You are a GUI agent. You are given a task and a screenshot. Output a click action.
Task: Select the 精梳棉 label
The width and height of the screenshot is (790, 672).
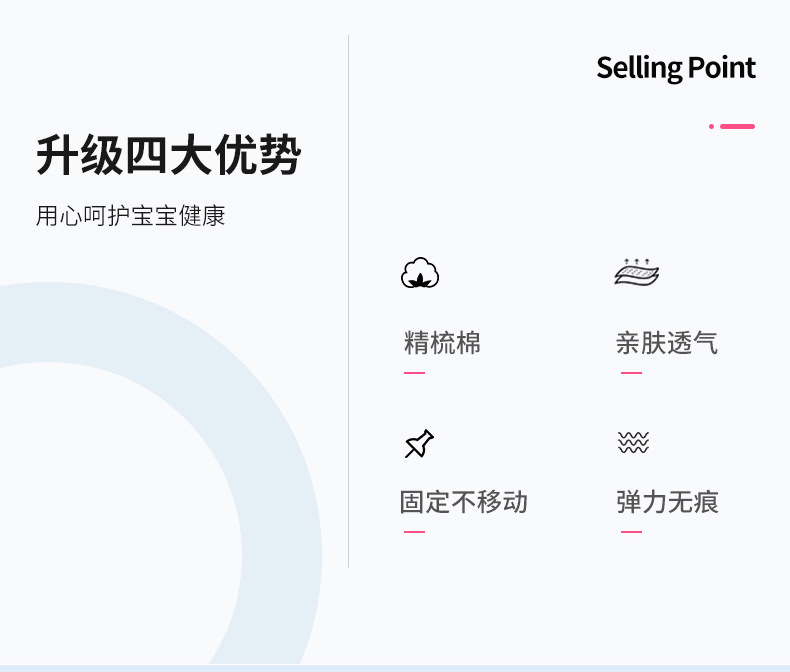[442, 343]
